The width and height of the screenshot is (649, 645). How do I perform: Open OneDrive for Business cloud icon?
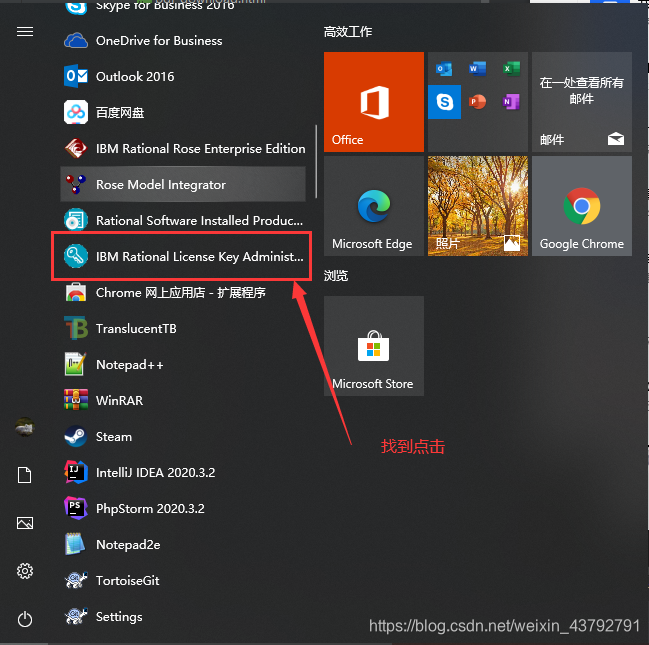[76, 41]
